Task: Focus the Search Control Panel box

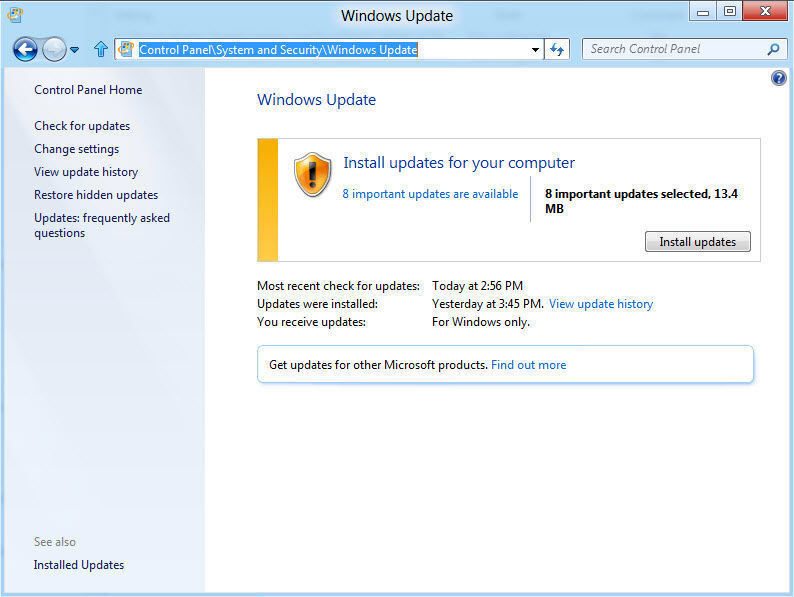Action: (x=684, y=49)
